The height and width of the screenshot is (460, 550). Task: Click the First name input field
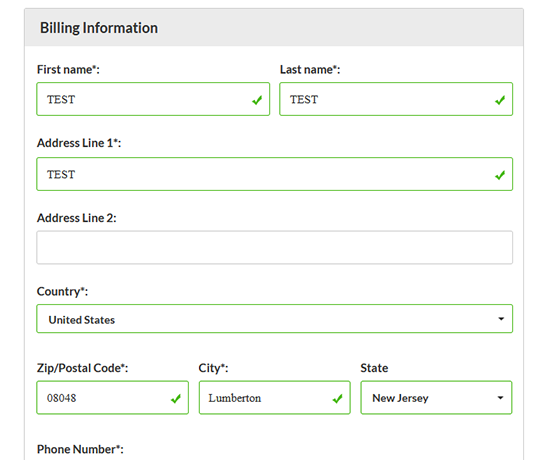pos(153,99)
